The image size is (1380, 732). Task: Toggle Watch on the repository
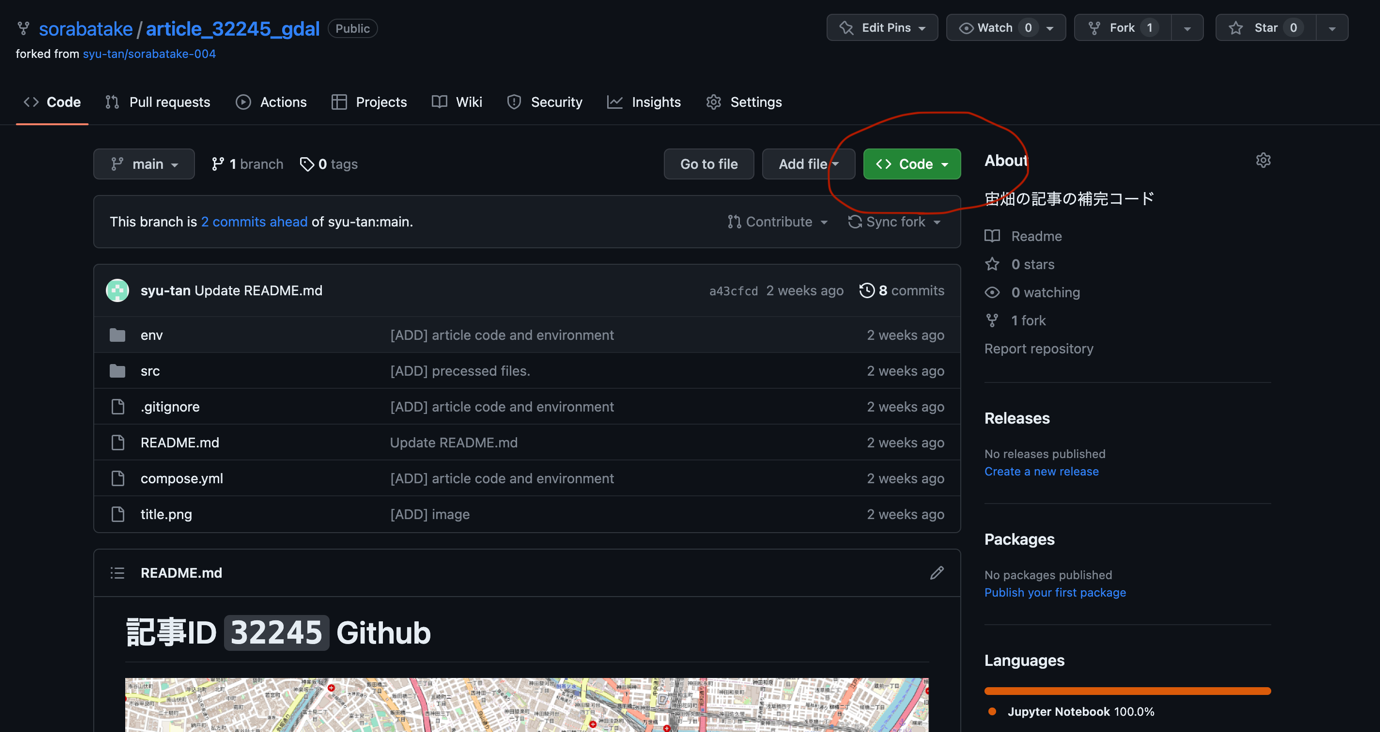[1006, 28]
